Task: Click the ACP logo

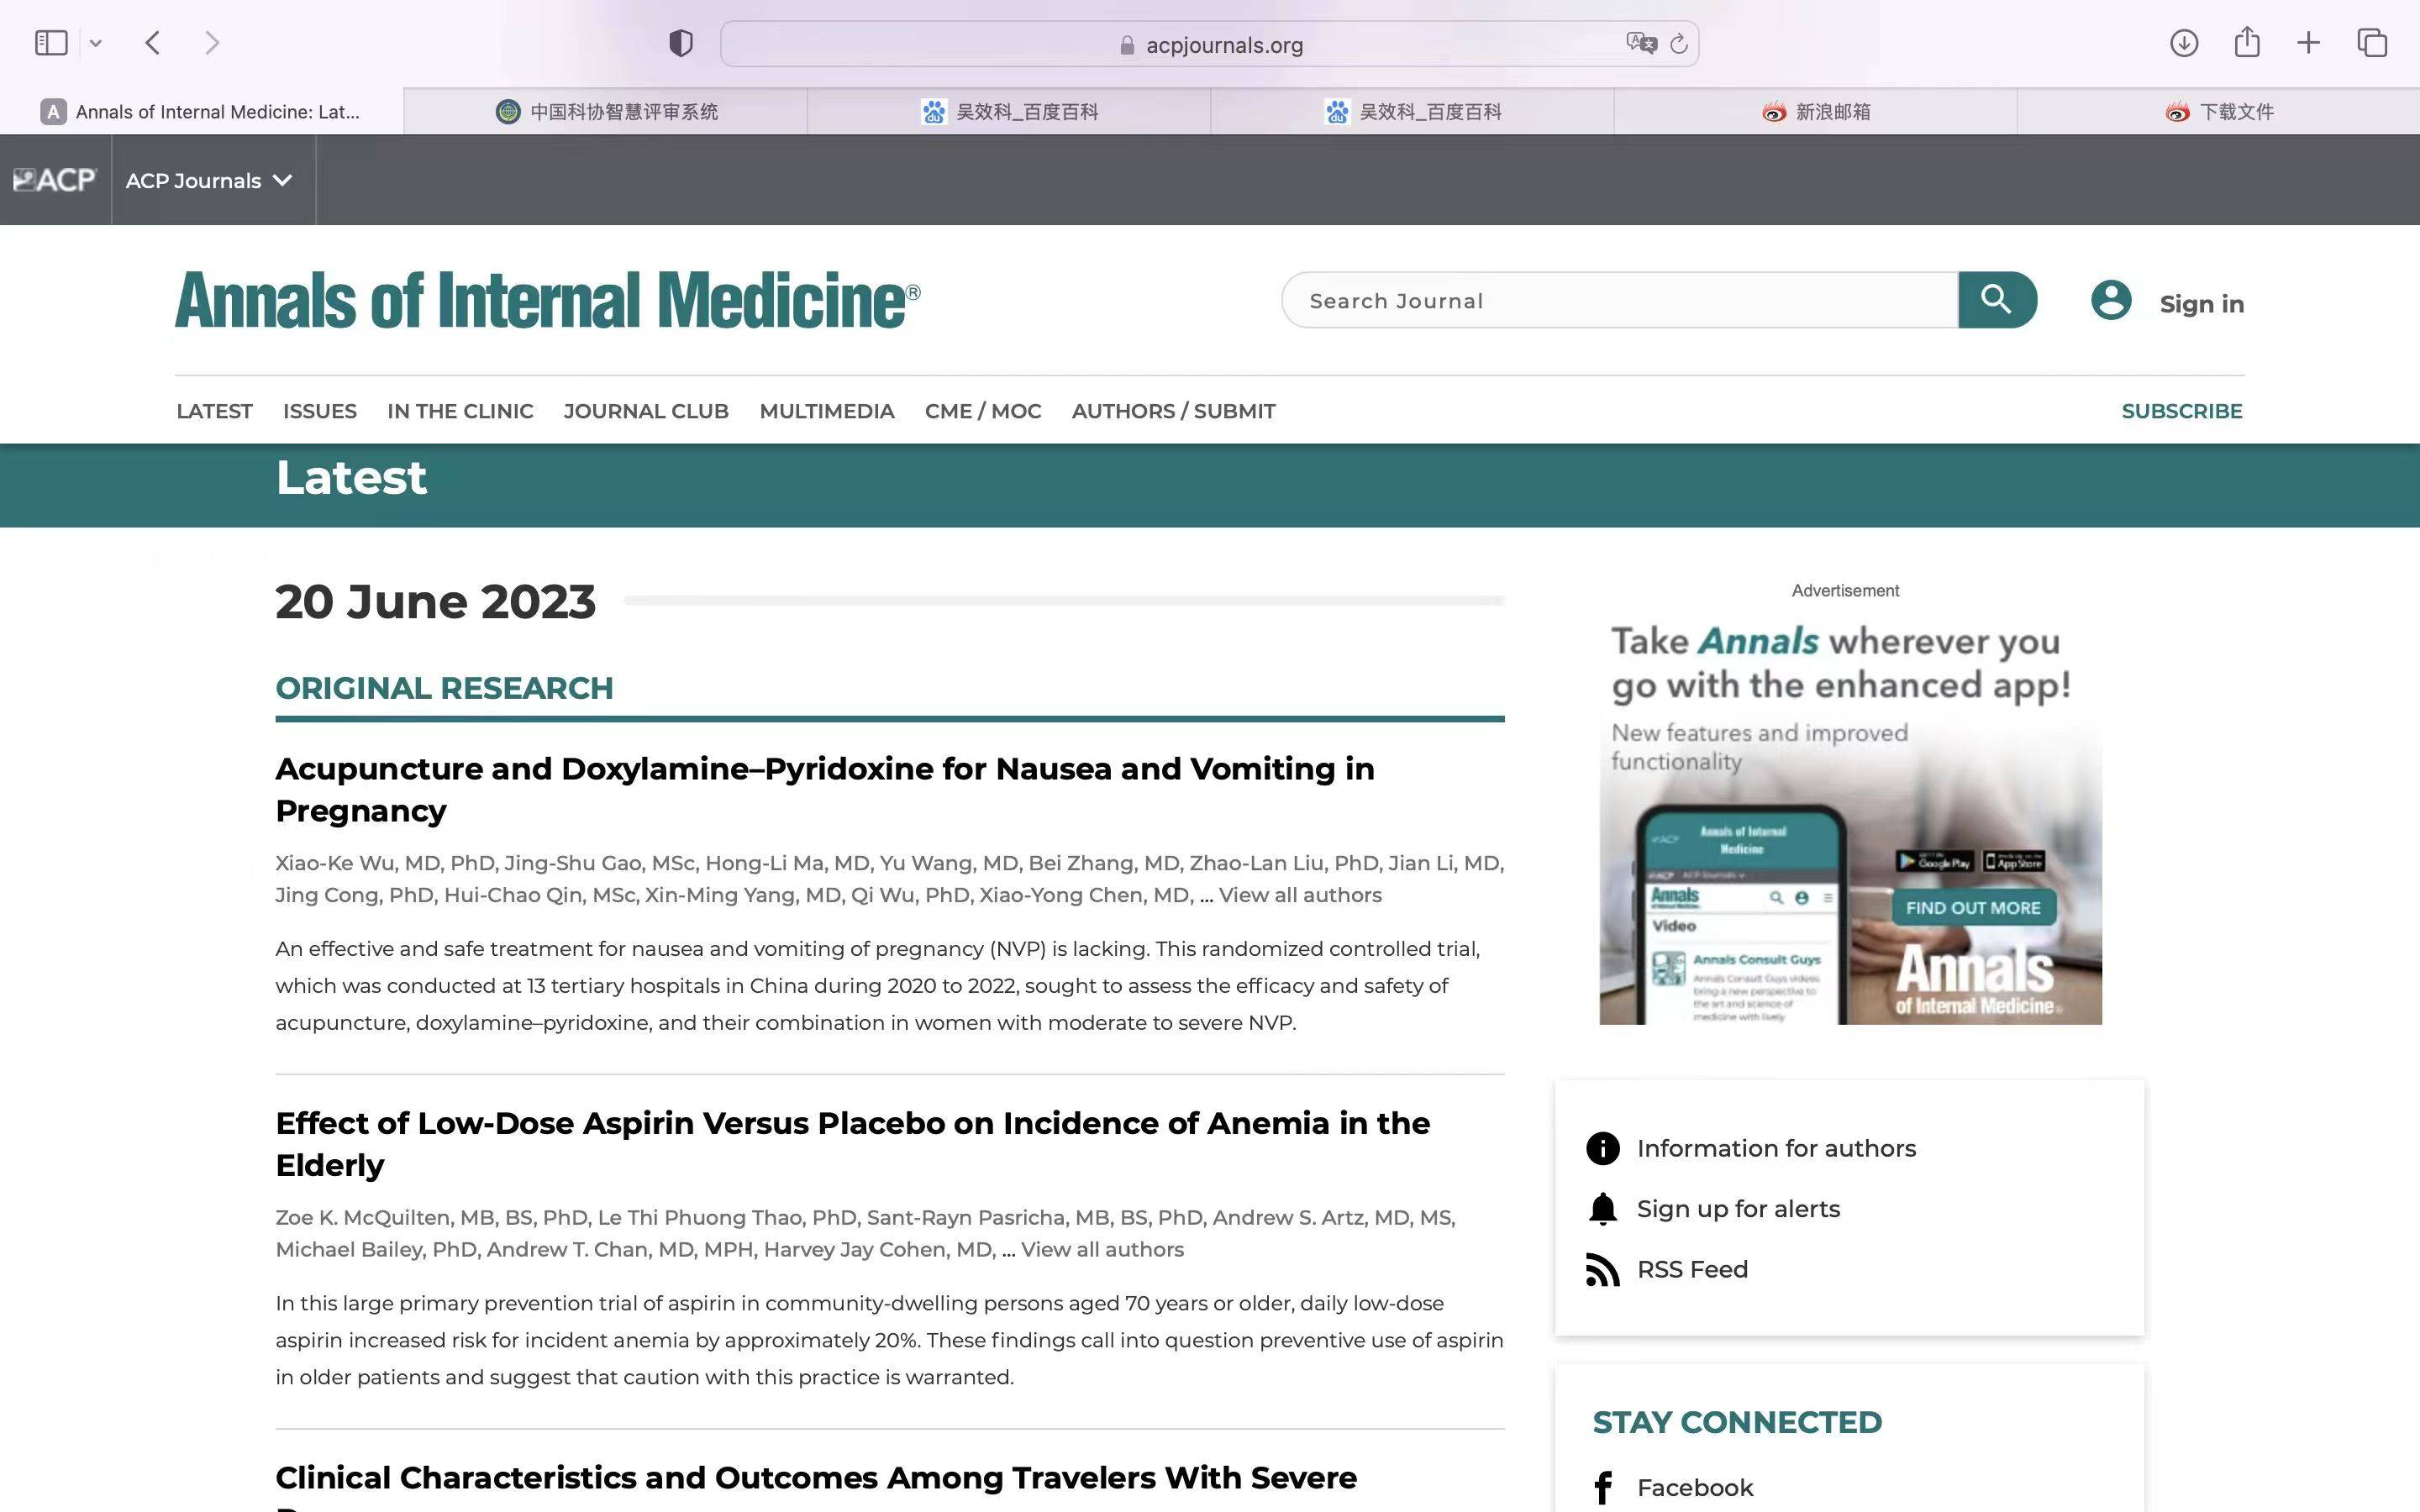Action: pos(54,180)
